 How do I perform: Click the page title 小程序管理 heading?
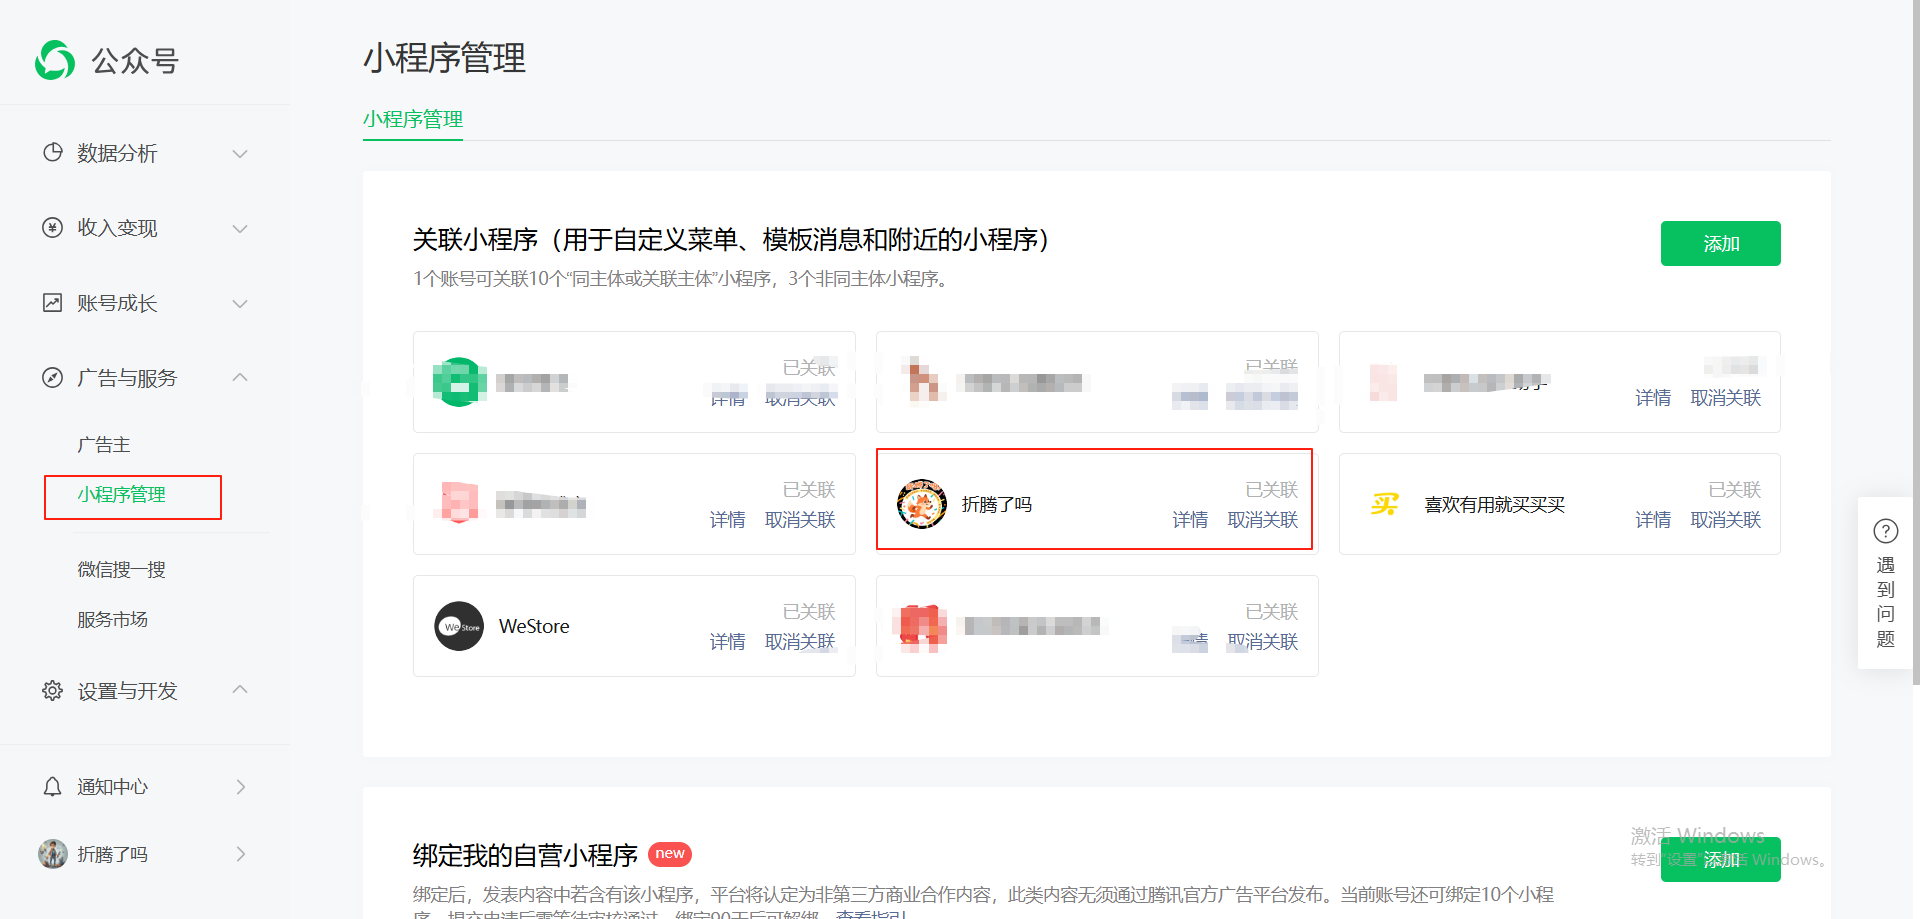444,58
